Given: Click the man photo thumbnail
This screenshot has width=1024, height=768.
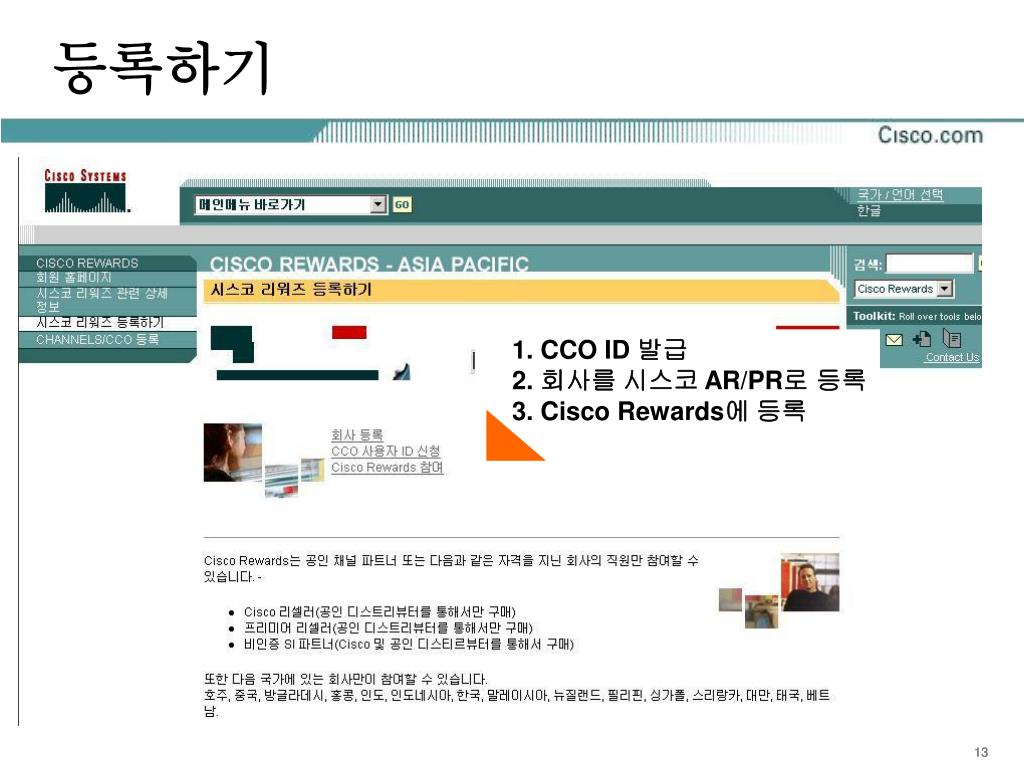Looking at the screenshot, I should tap(810, 582).
